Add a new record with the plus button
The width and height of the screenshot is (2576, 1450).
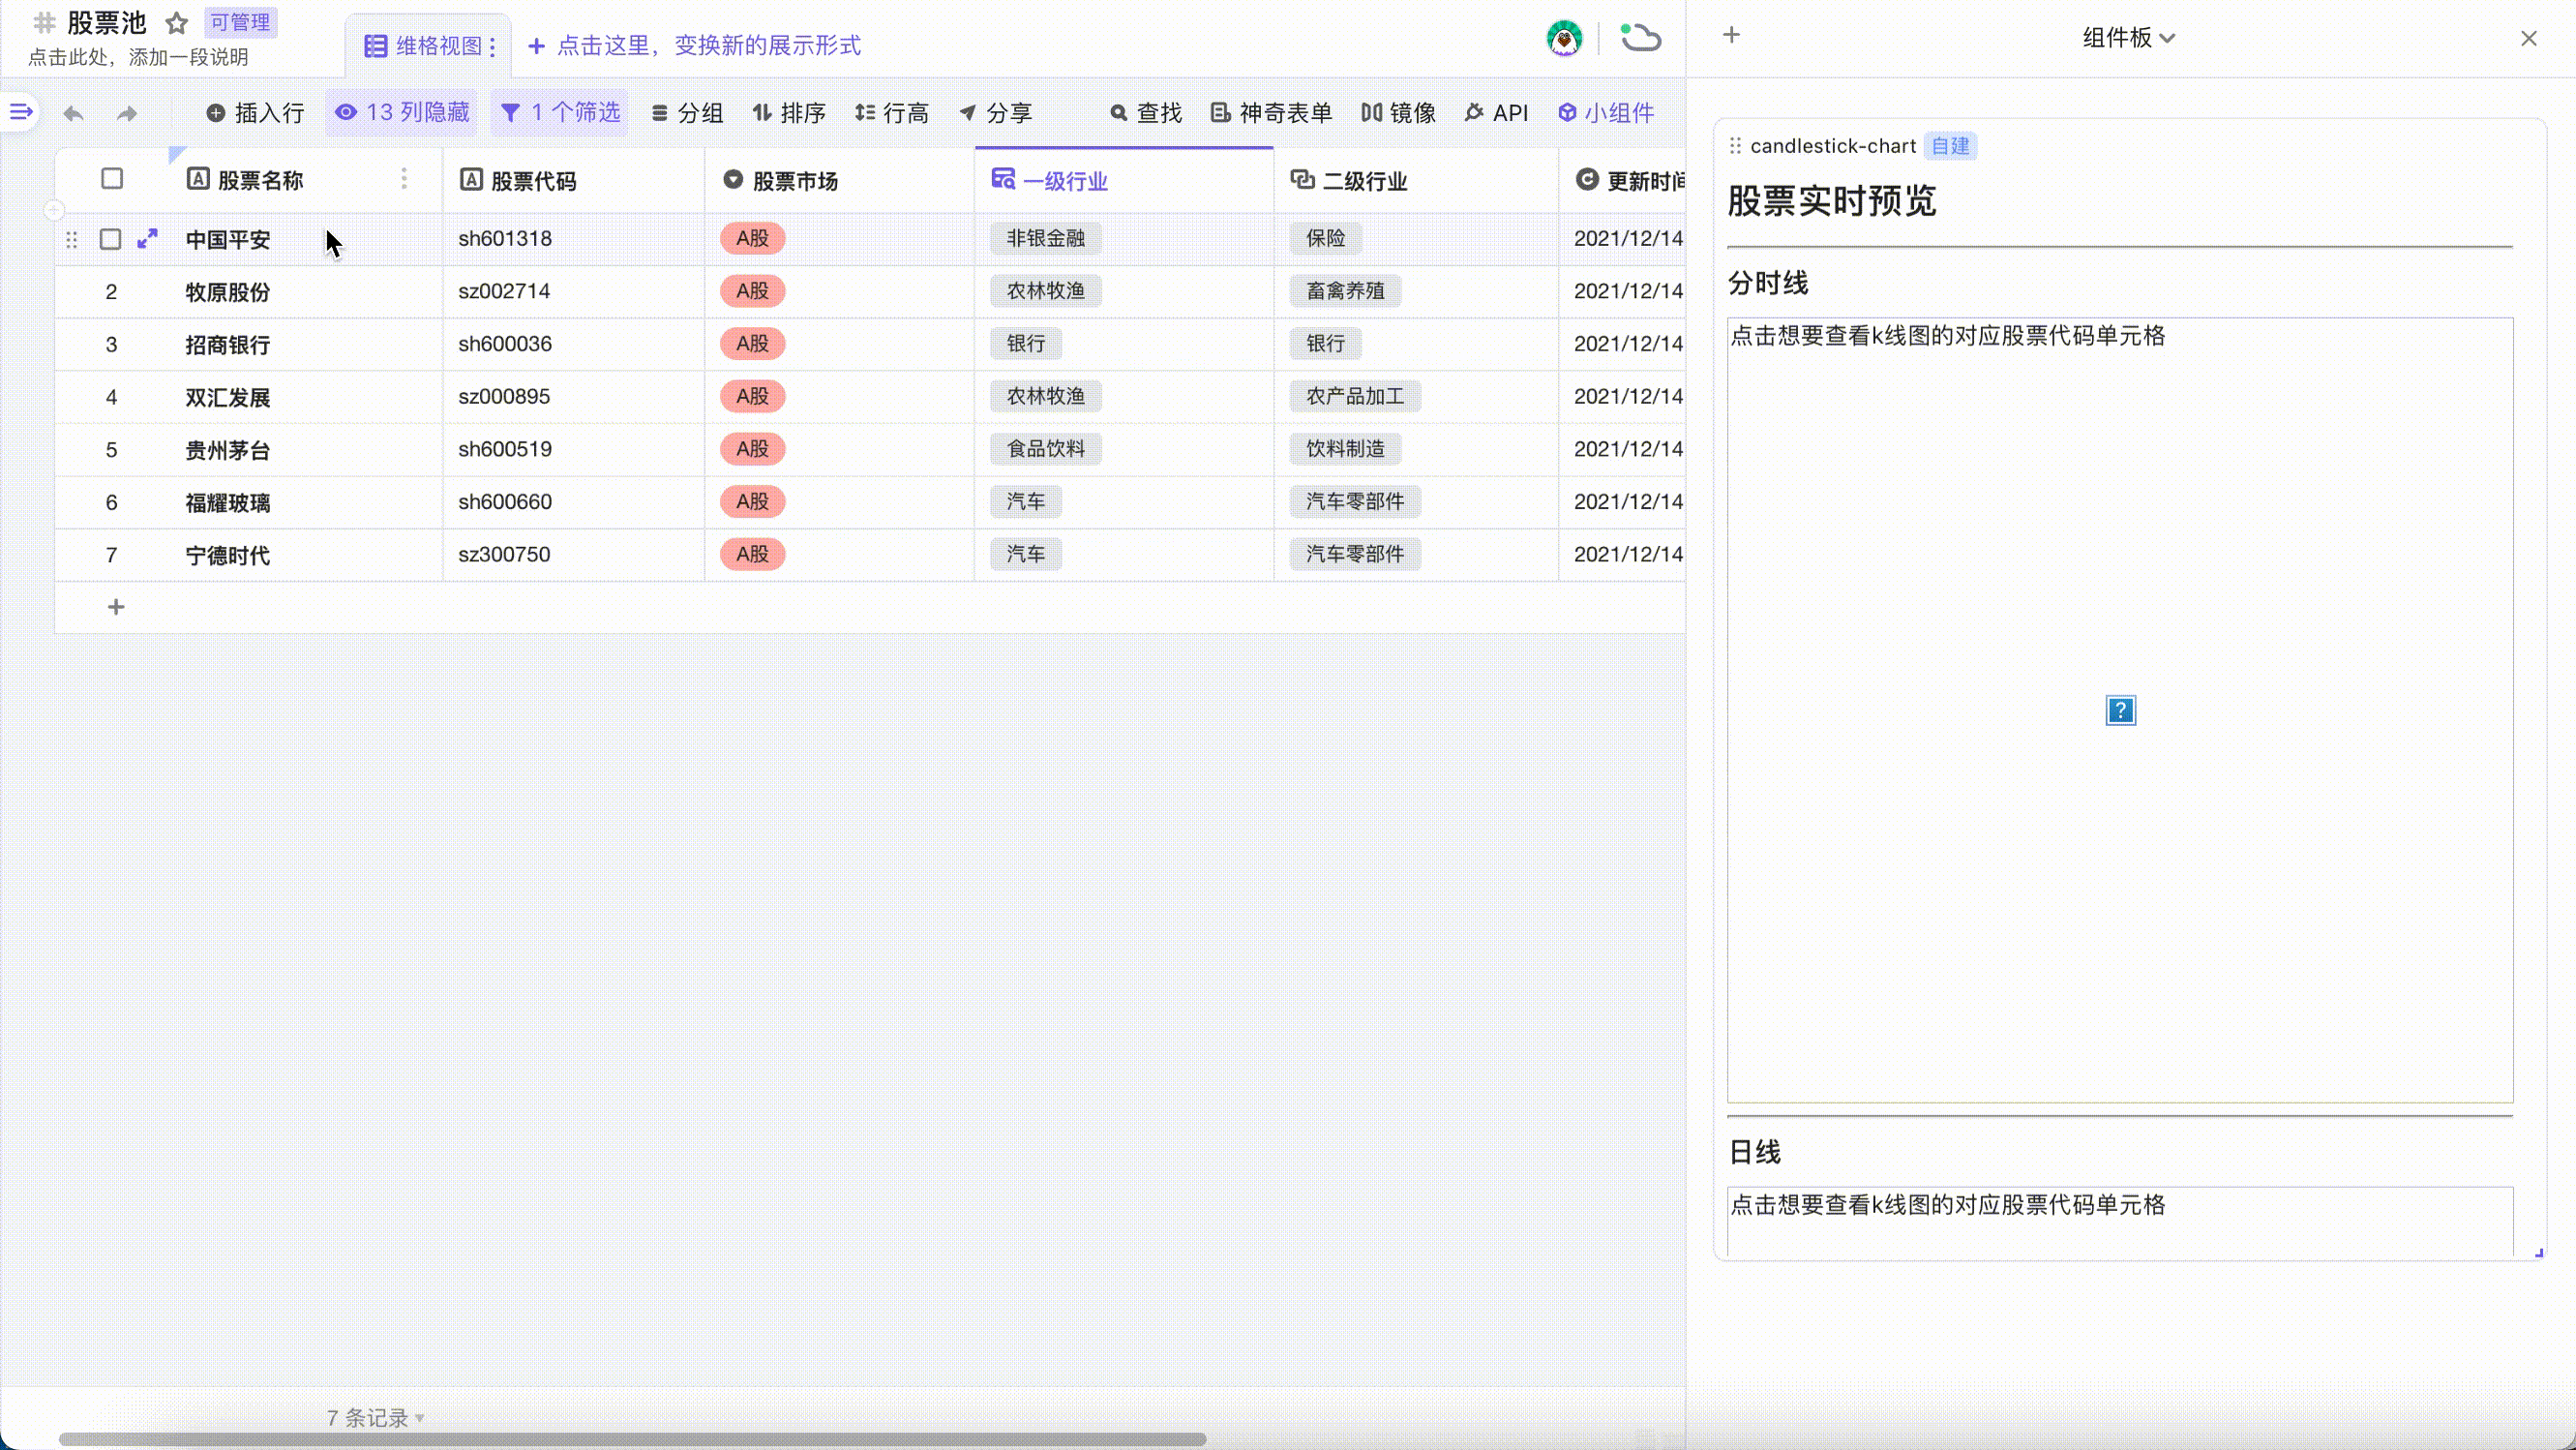[115, 606]
